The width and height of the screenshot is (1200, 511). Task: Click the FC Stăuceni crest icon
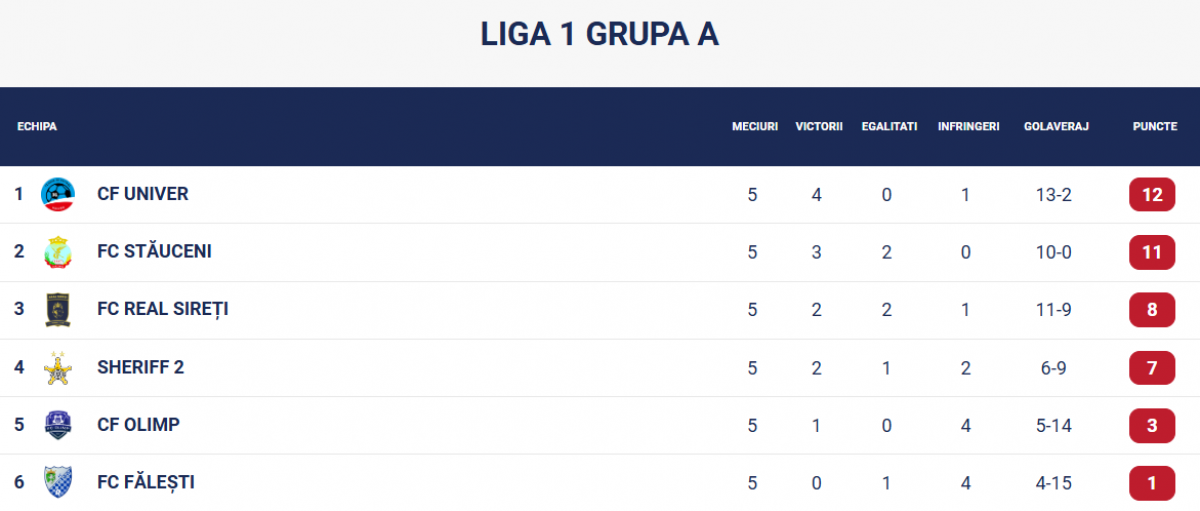coord(58,252)
